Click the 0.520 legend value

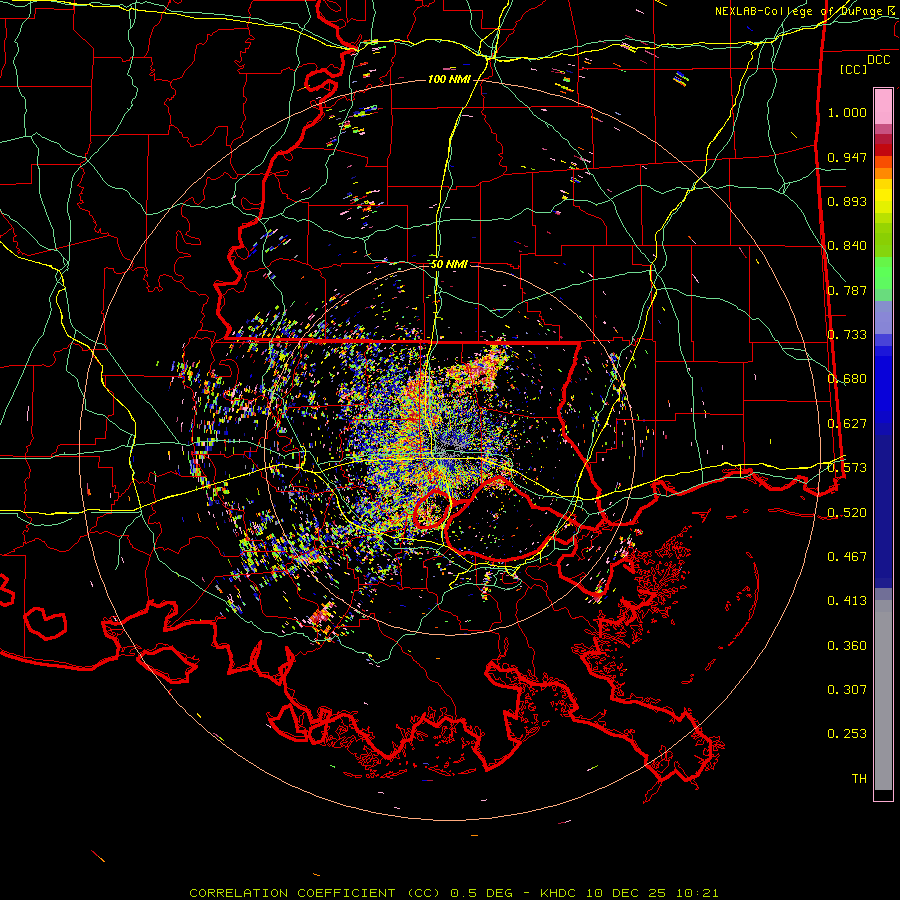pos(847,513)
